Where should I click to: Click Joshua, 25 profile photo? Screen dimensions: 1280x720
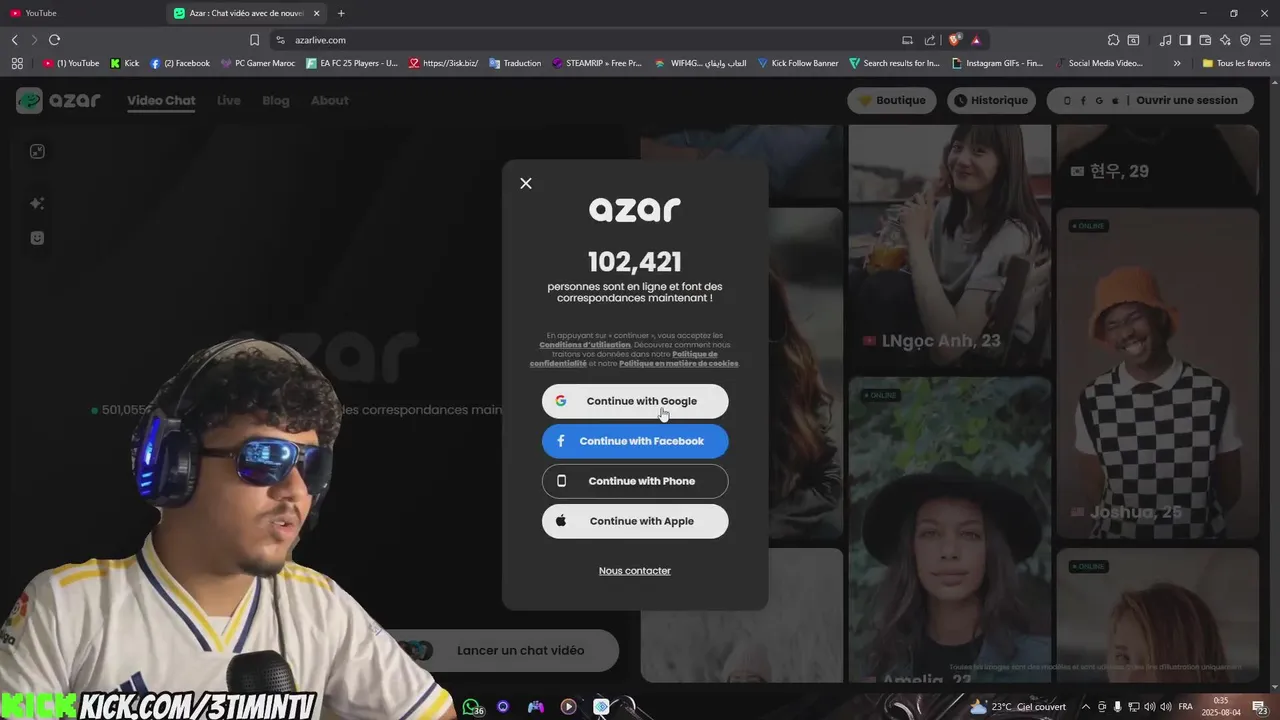[x=1157, y=375]
